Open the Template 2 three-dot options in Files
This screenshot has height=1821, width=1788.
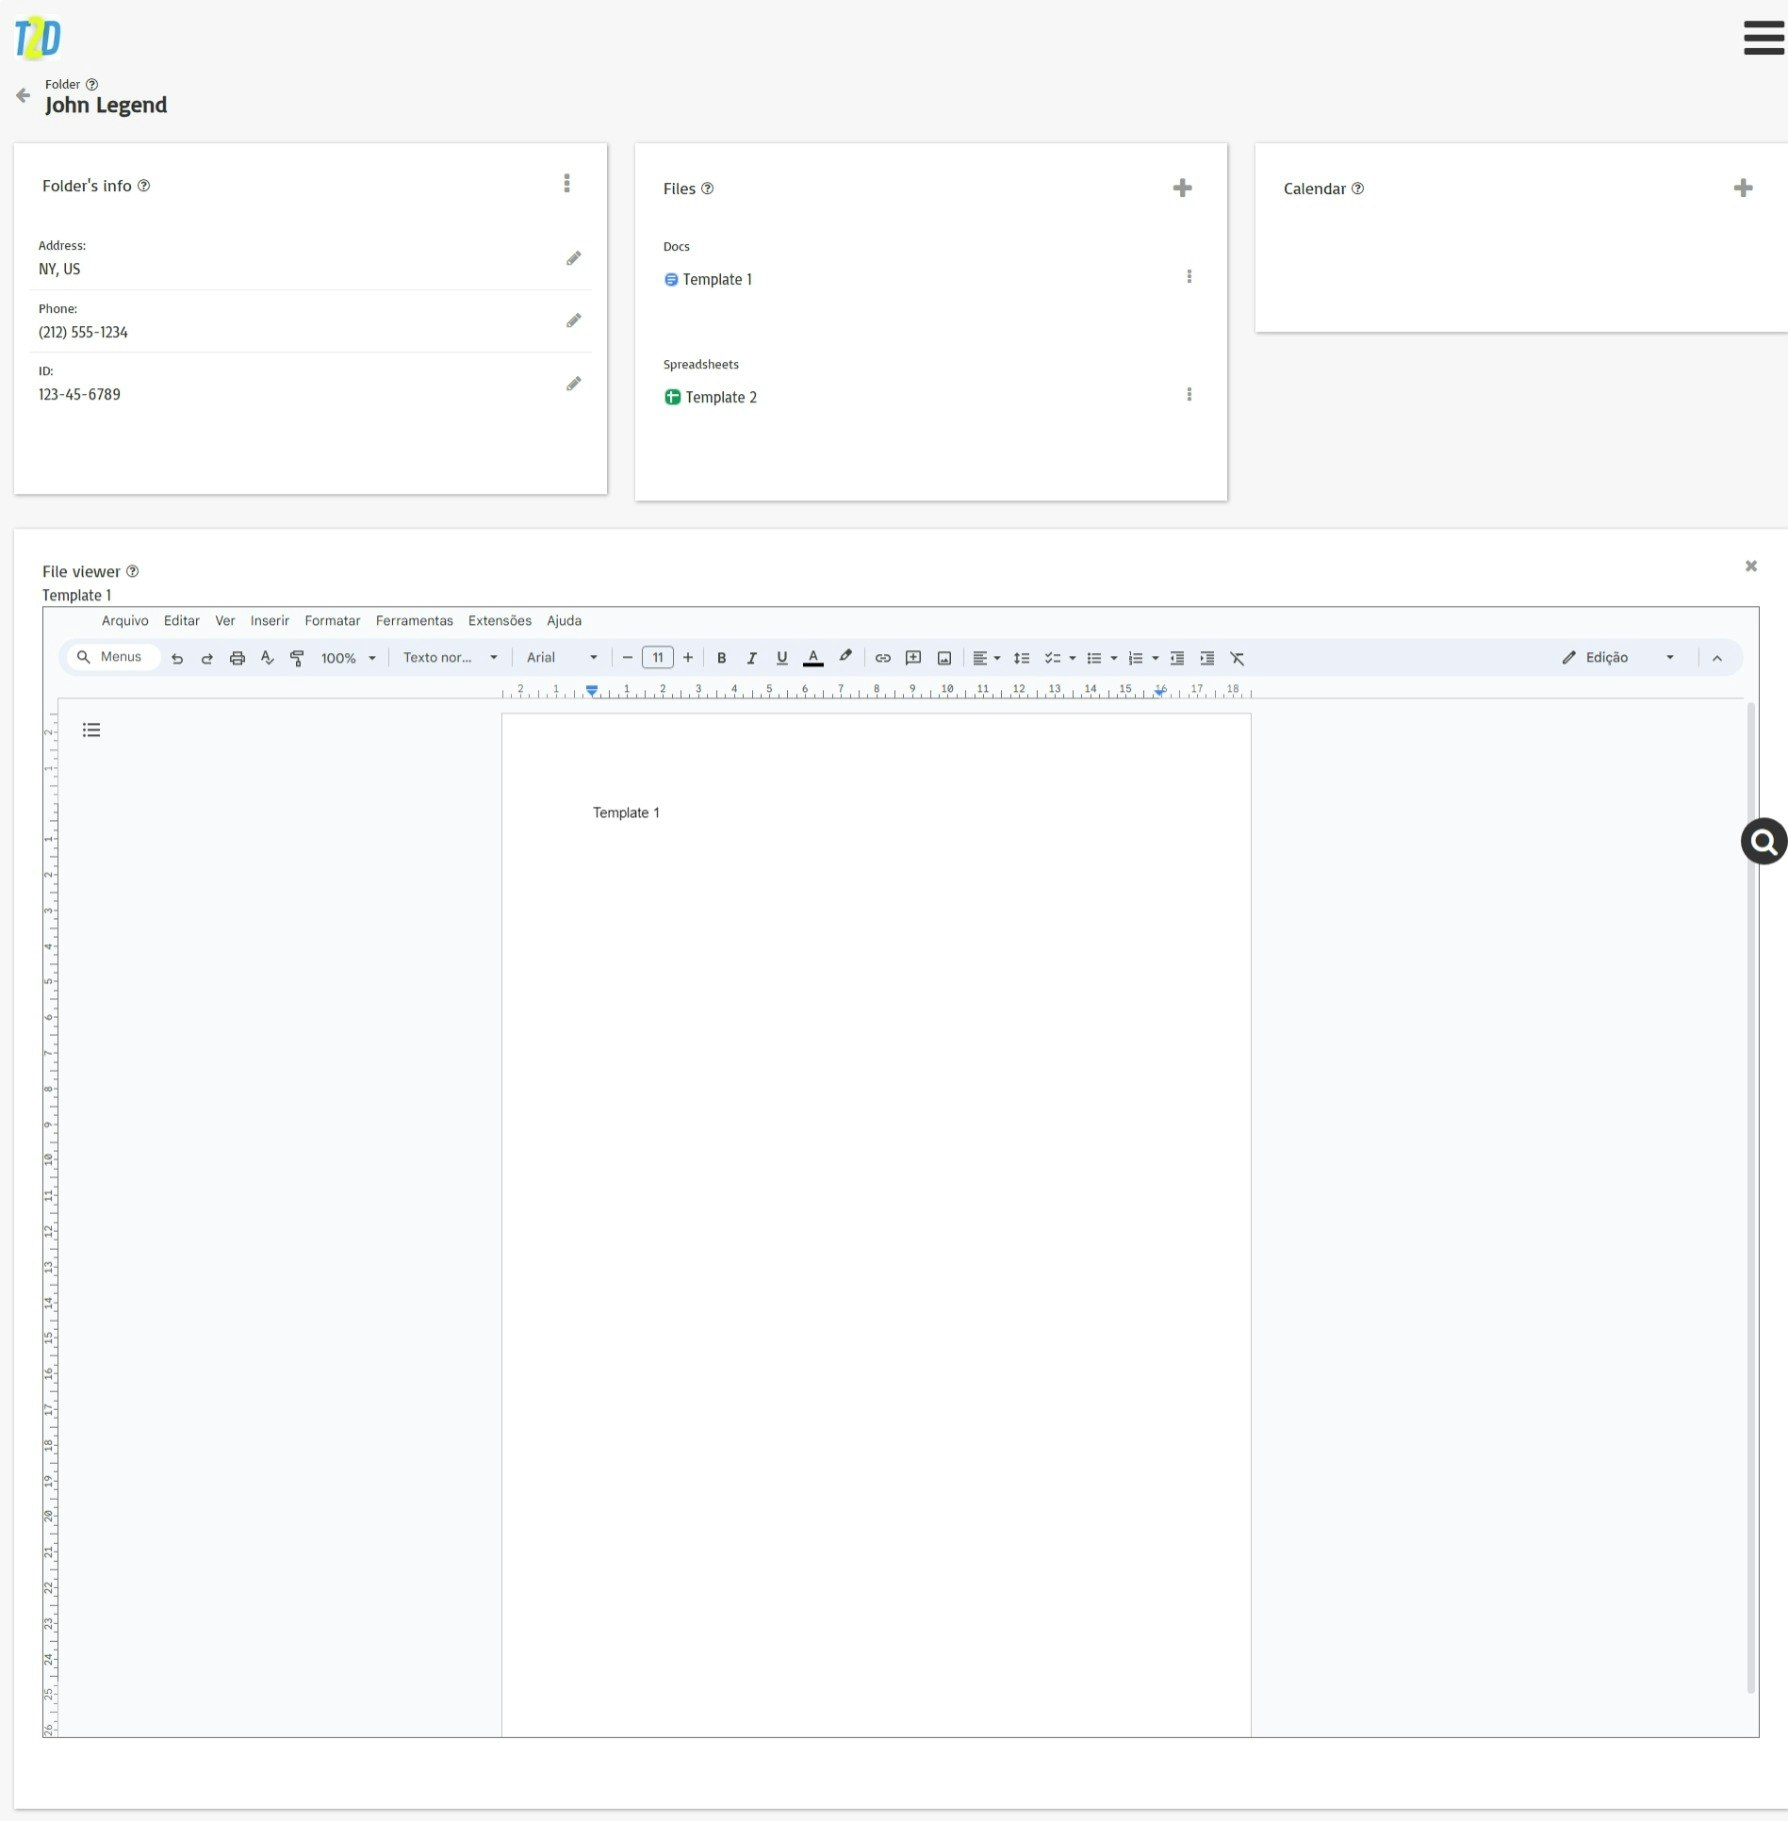[x=1189, y=394]
